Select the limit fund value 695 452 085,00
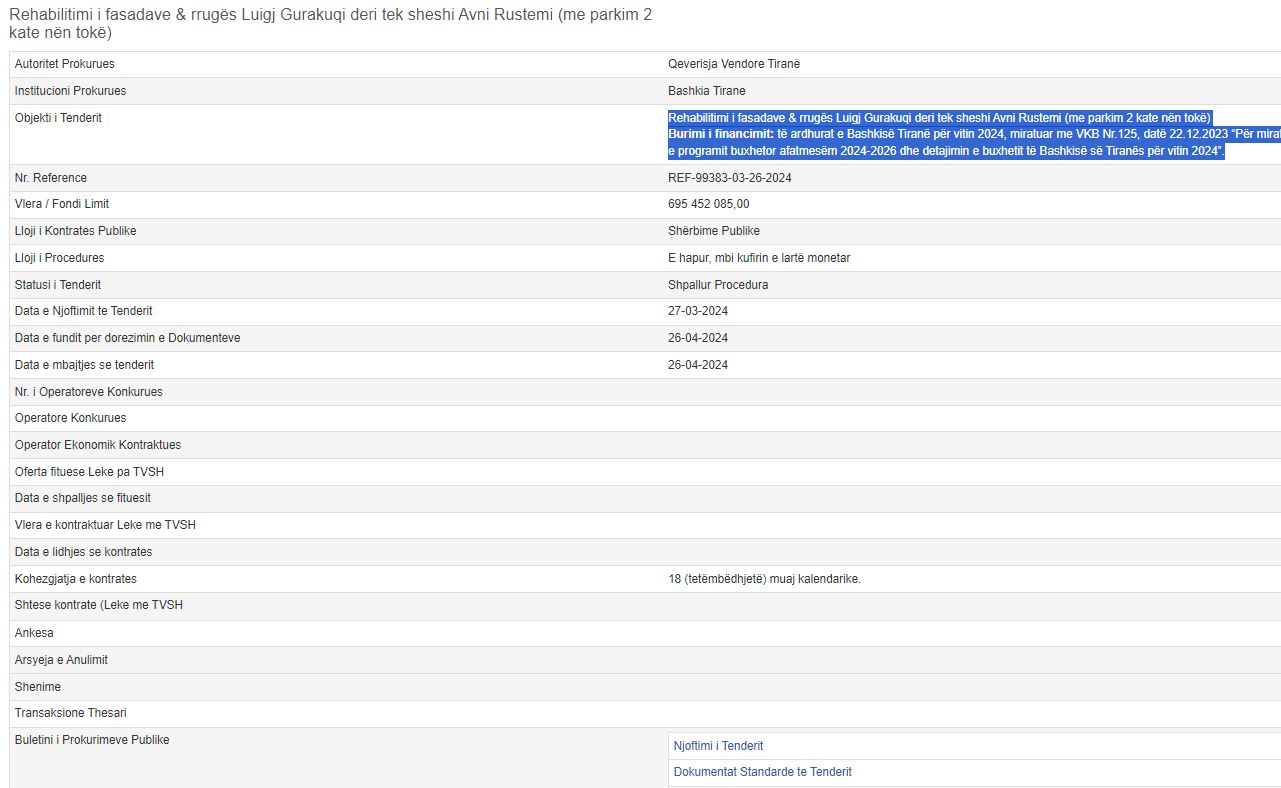This screenshot has width=1281, height=788. (x=708, y=204)
